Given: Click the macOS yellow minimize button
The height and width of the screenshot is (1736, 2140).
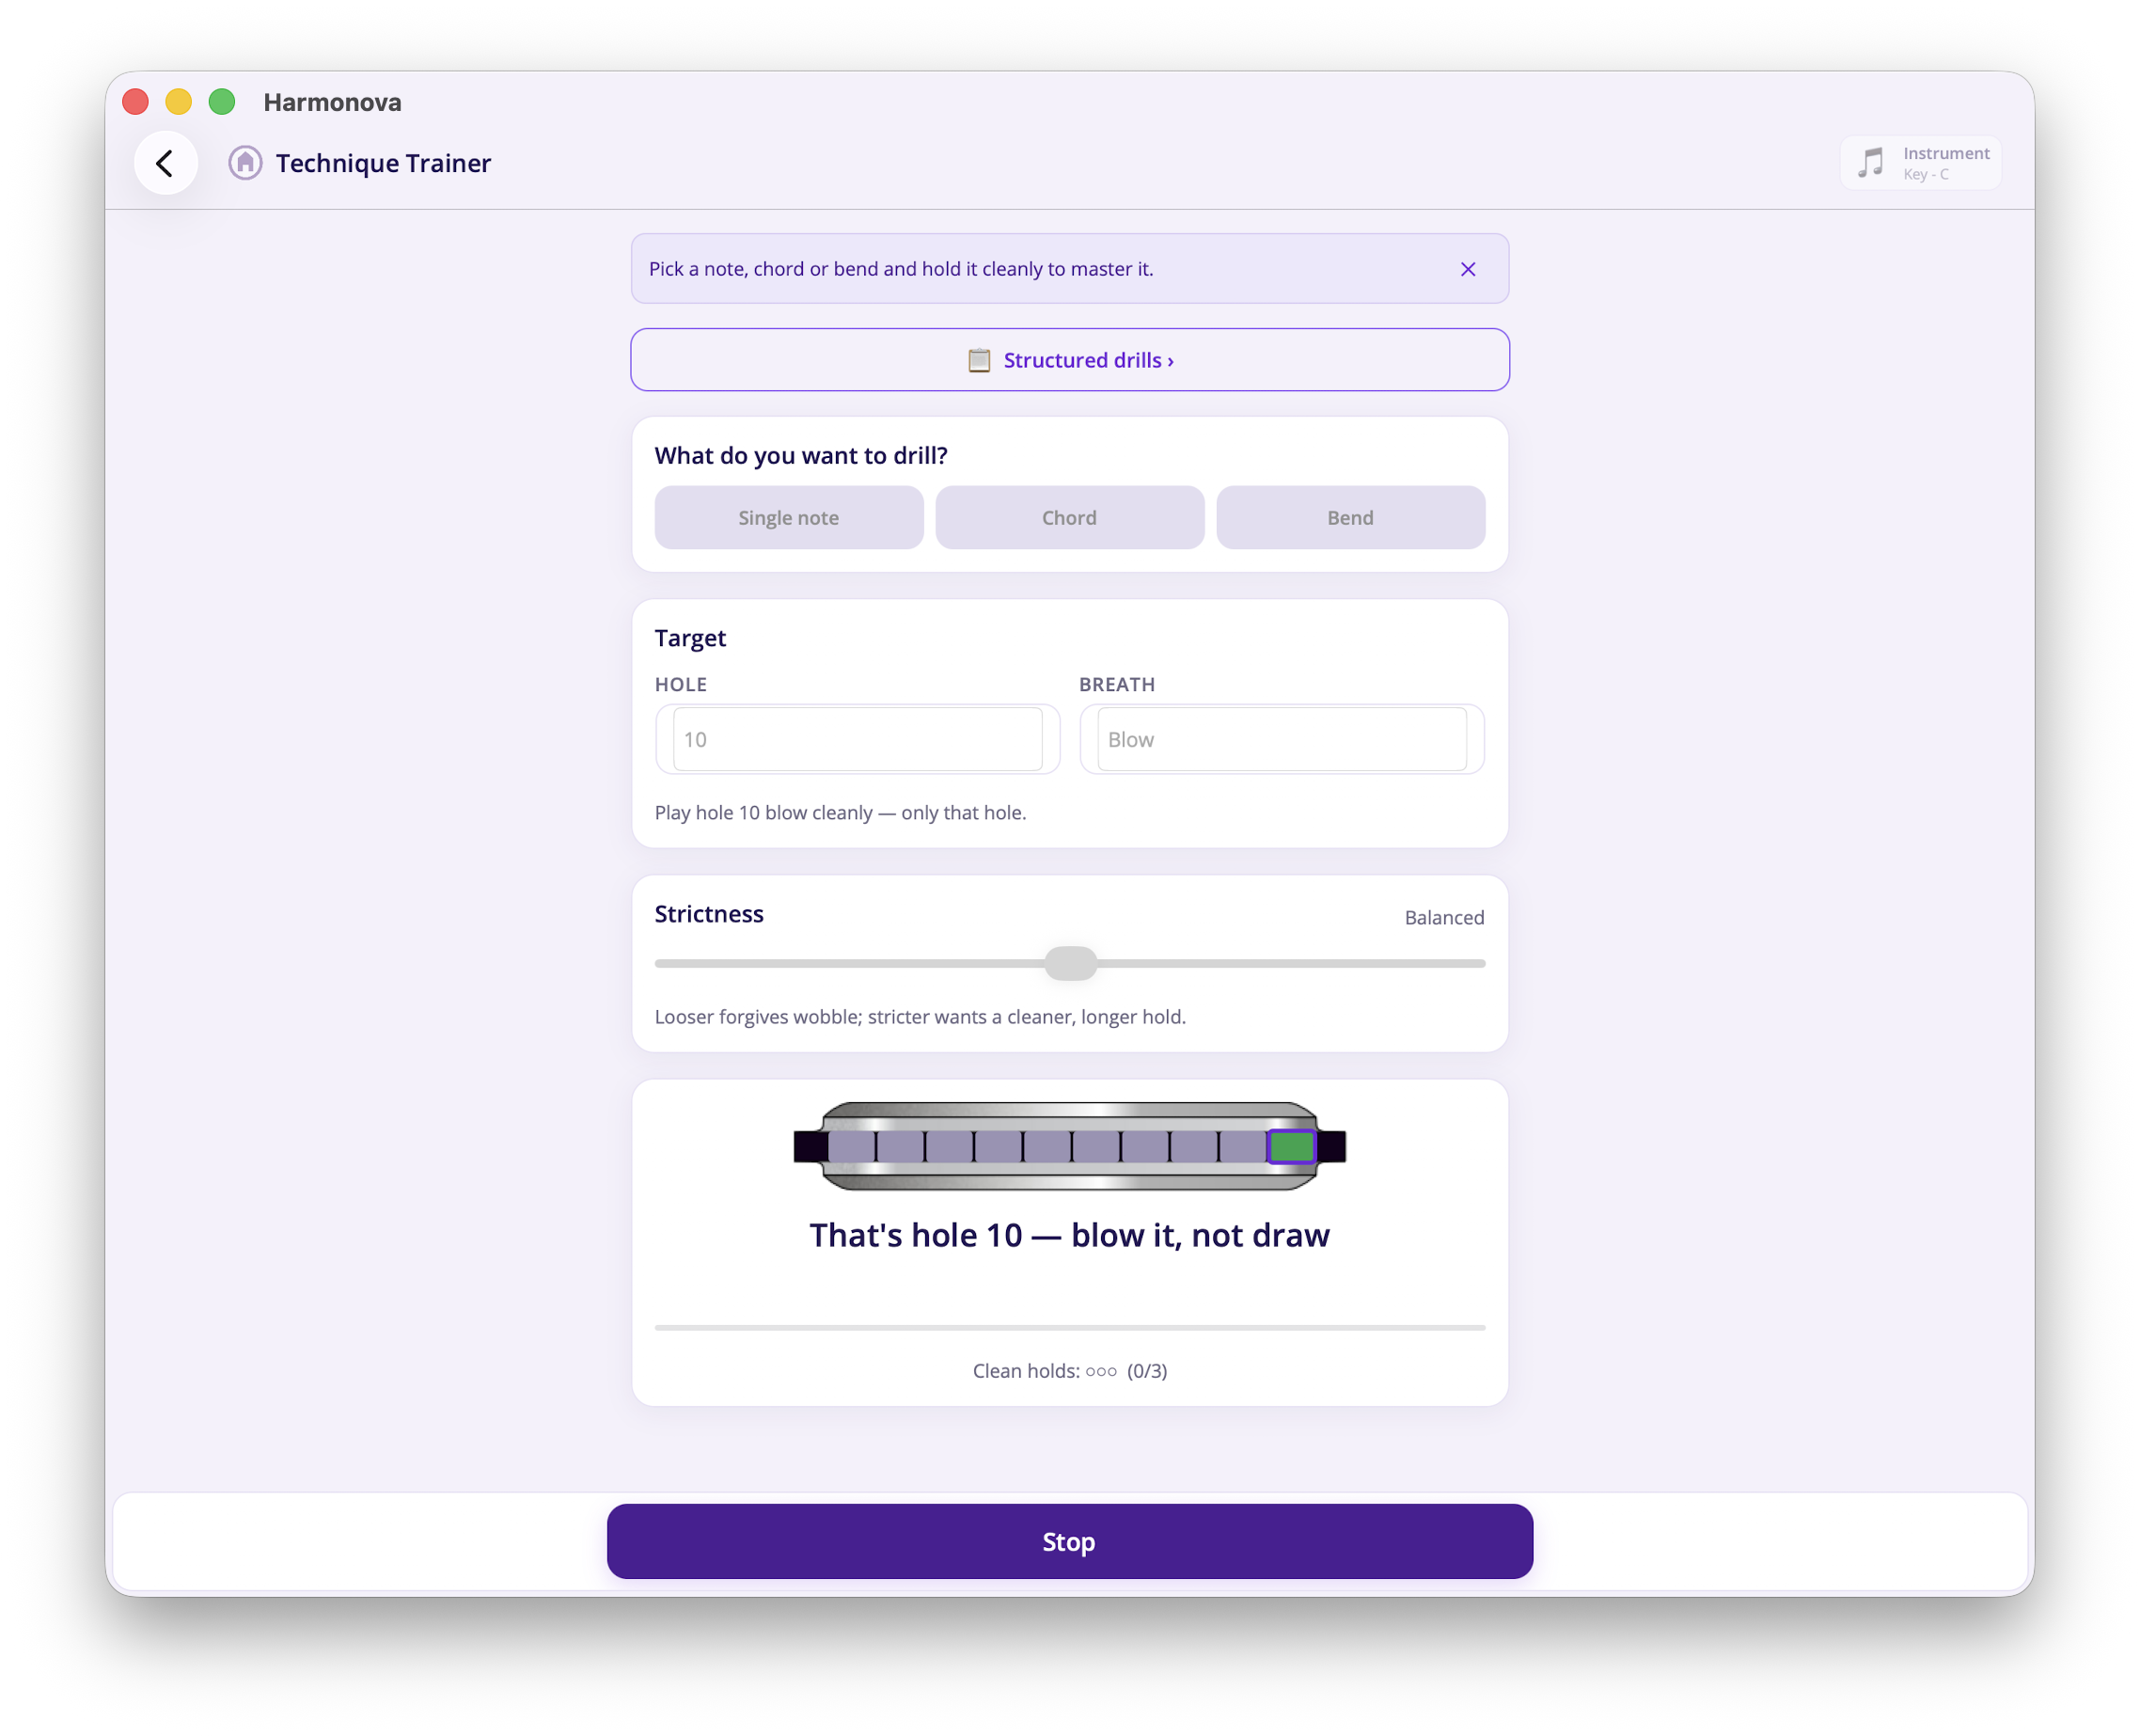Looking at the screenshot, I should pos(179,102).
